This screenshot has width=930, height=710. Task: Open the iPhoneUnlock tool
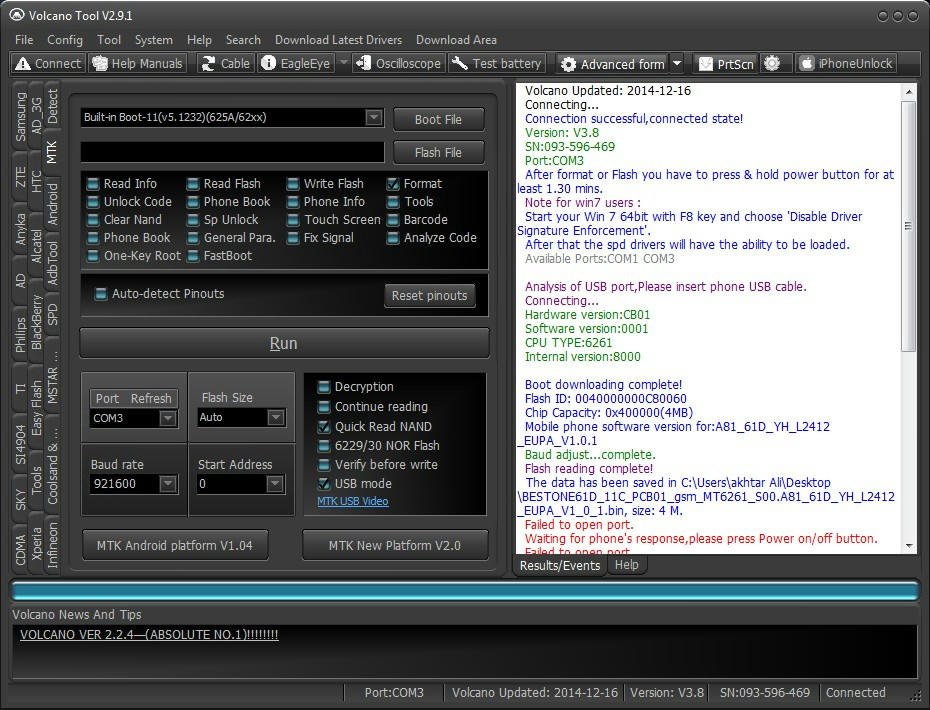(x=846, y=63)
